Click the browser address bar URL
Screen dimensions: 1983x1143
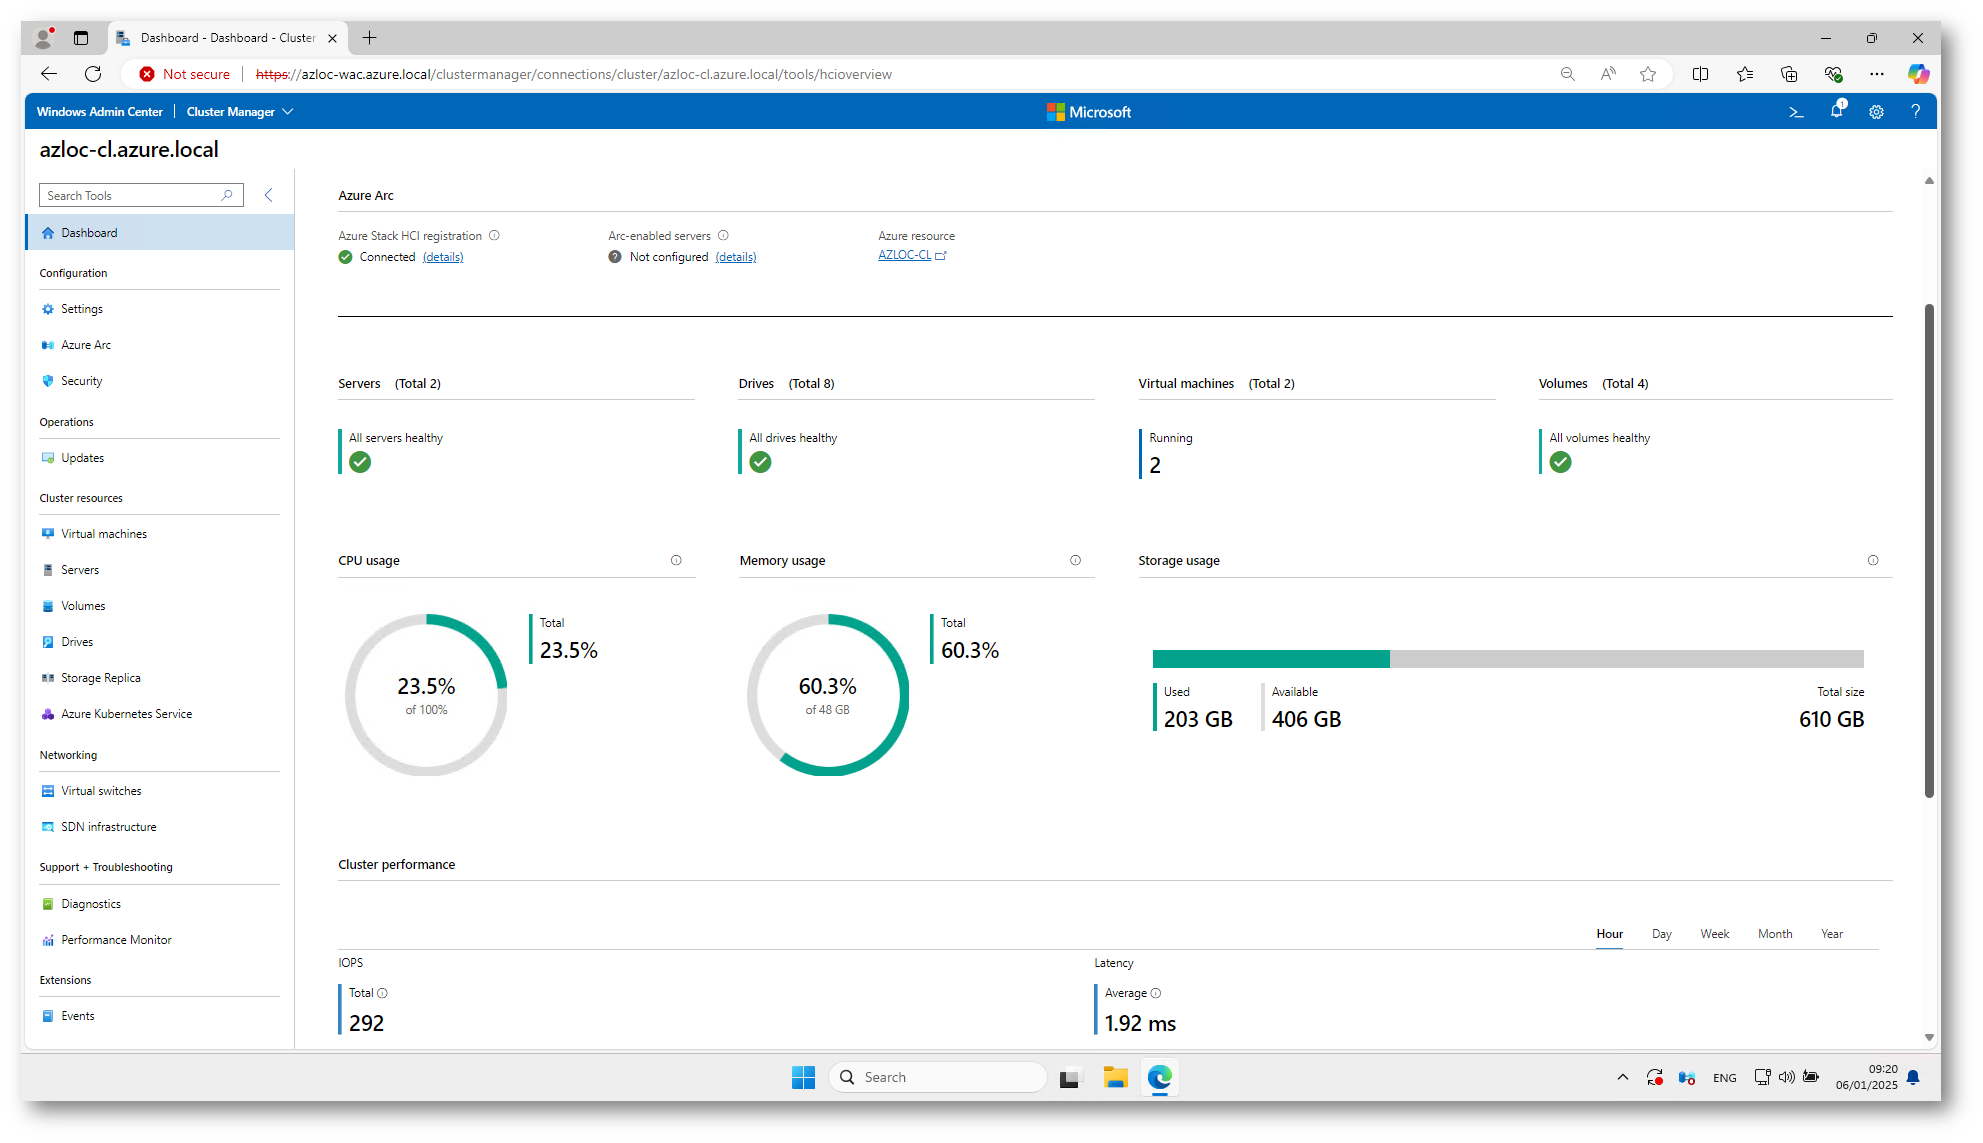[574, 74]
